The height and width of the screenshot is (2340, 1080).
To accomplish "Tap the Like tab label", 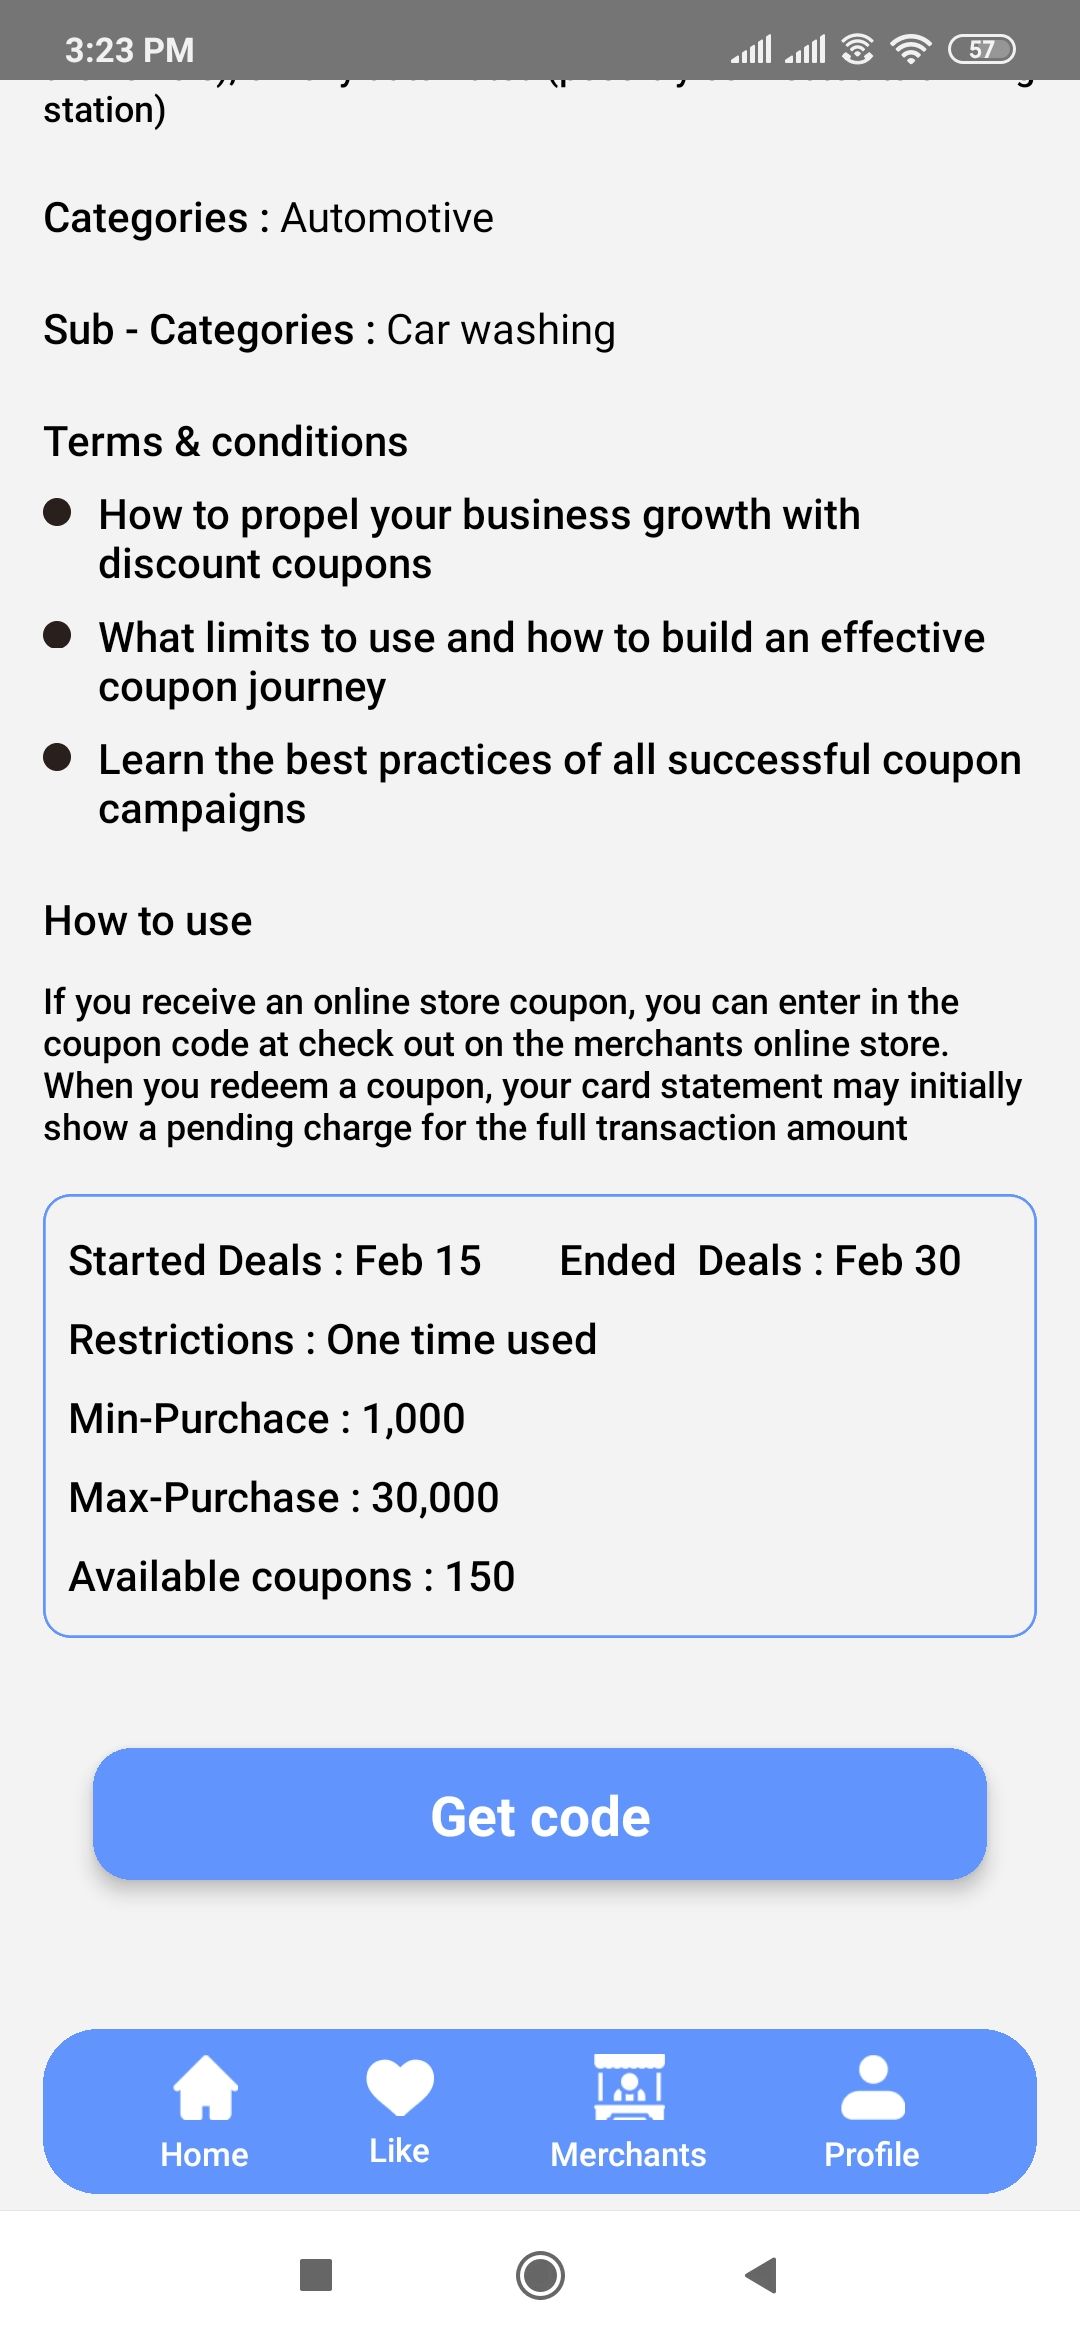I will (400, 2151).
